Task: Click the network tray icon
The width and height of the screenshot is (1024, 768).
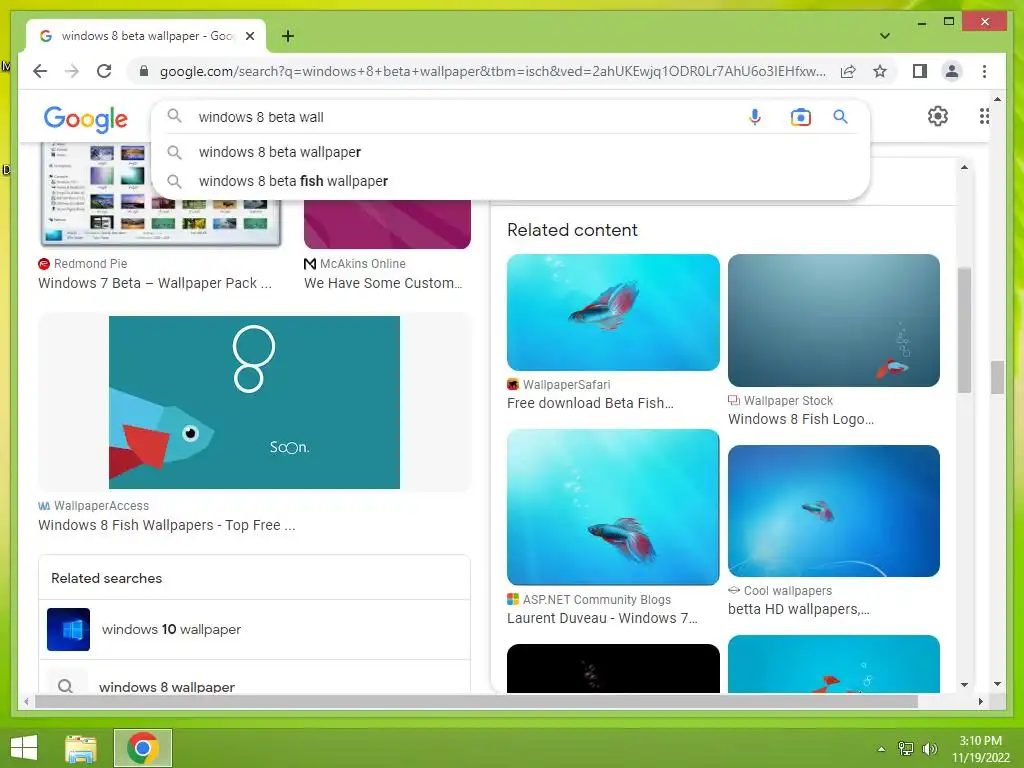Action: click(905, 749)
